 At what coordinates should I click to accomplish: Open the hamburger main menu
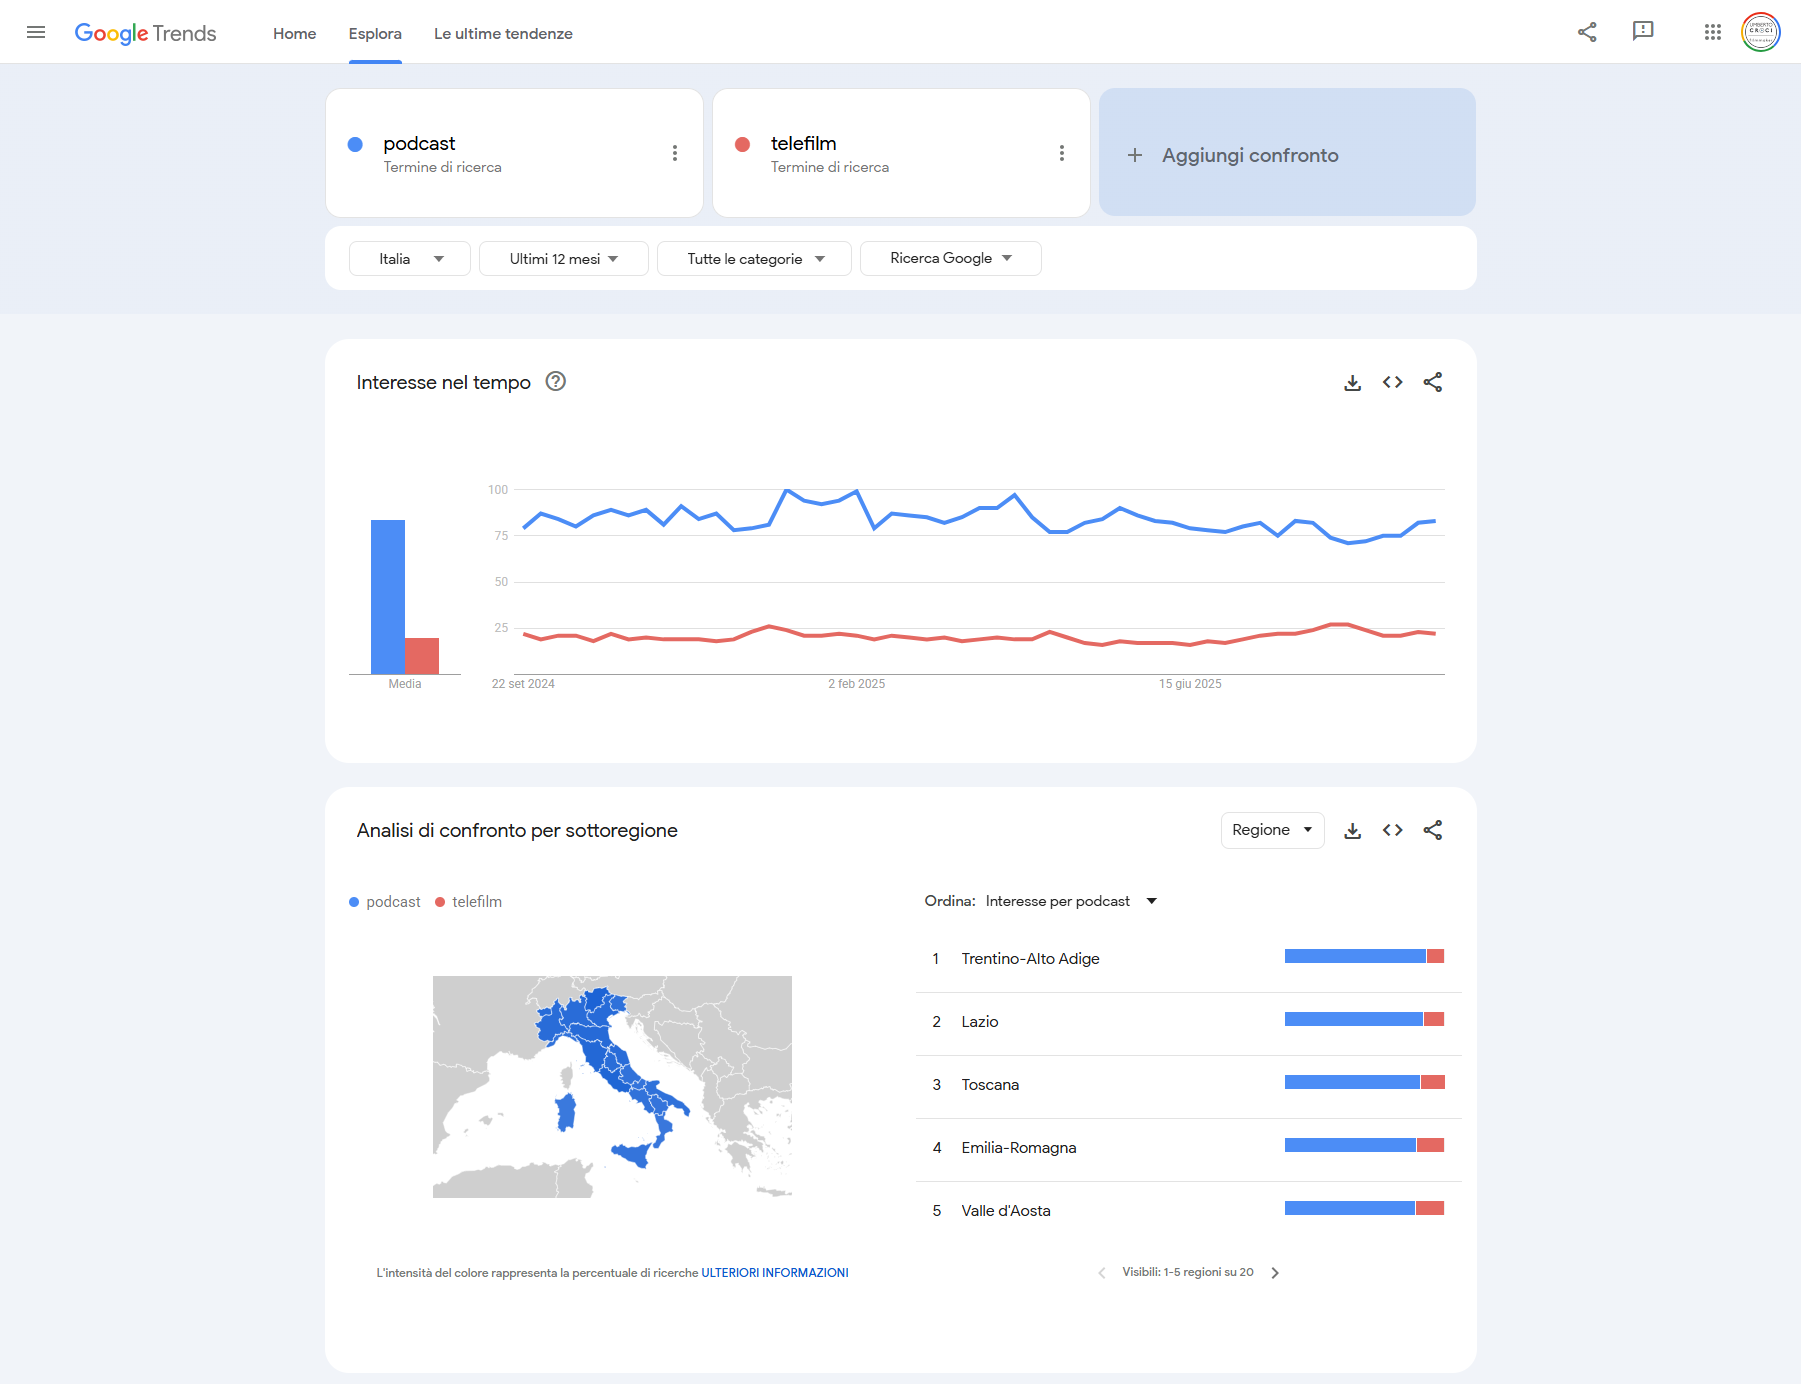point(36,32)
